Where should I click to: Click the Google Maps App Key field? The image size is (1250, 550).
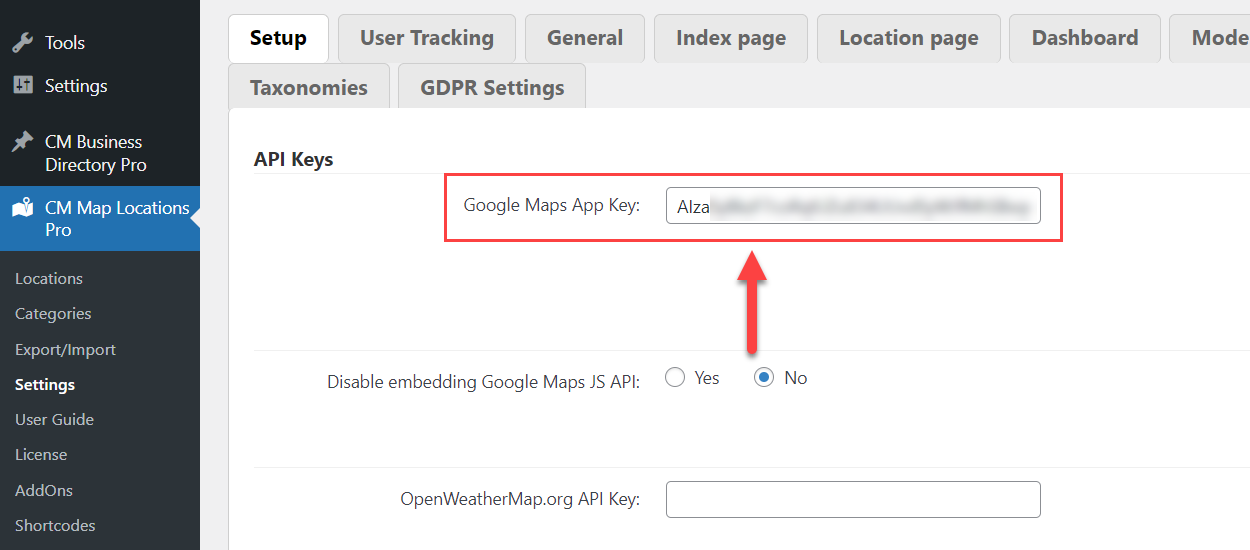(853, 207)
